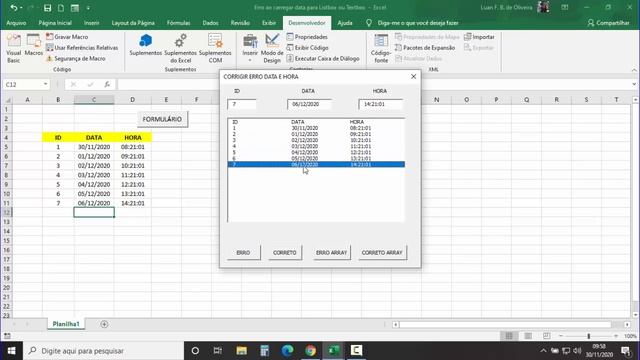
Task: Click the insert function fx icon
Action: pyautogui.click(x=107, y=84)
